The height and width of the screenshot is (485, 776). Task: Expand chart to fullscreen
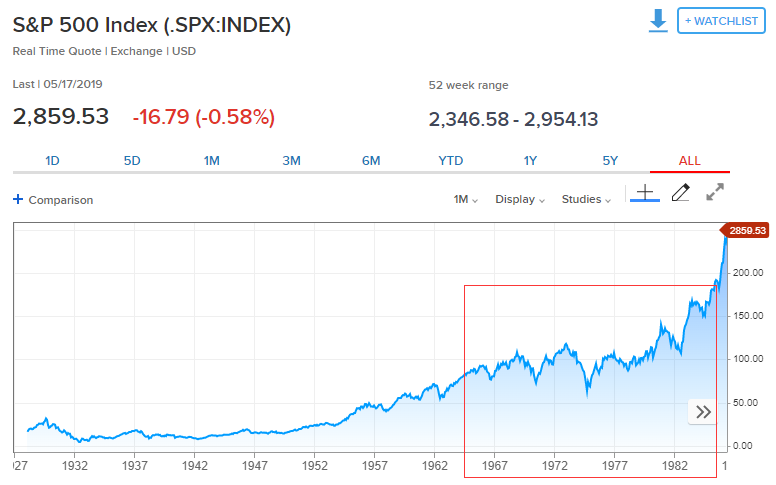(x=715, y=194)
